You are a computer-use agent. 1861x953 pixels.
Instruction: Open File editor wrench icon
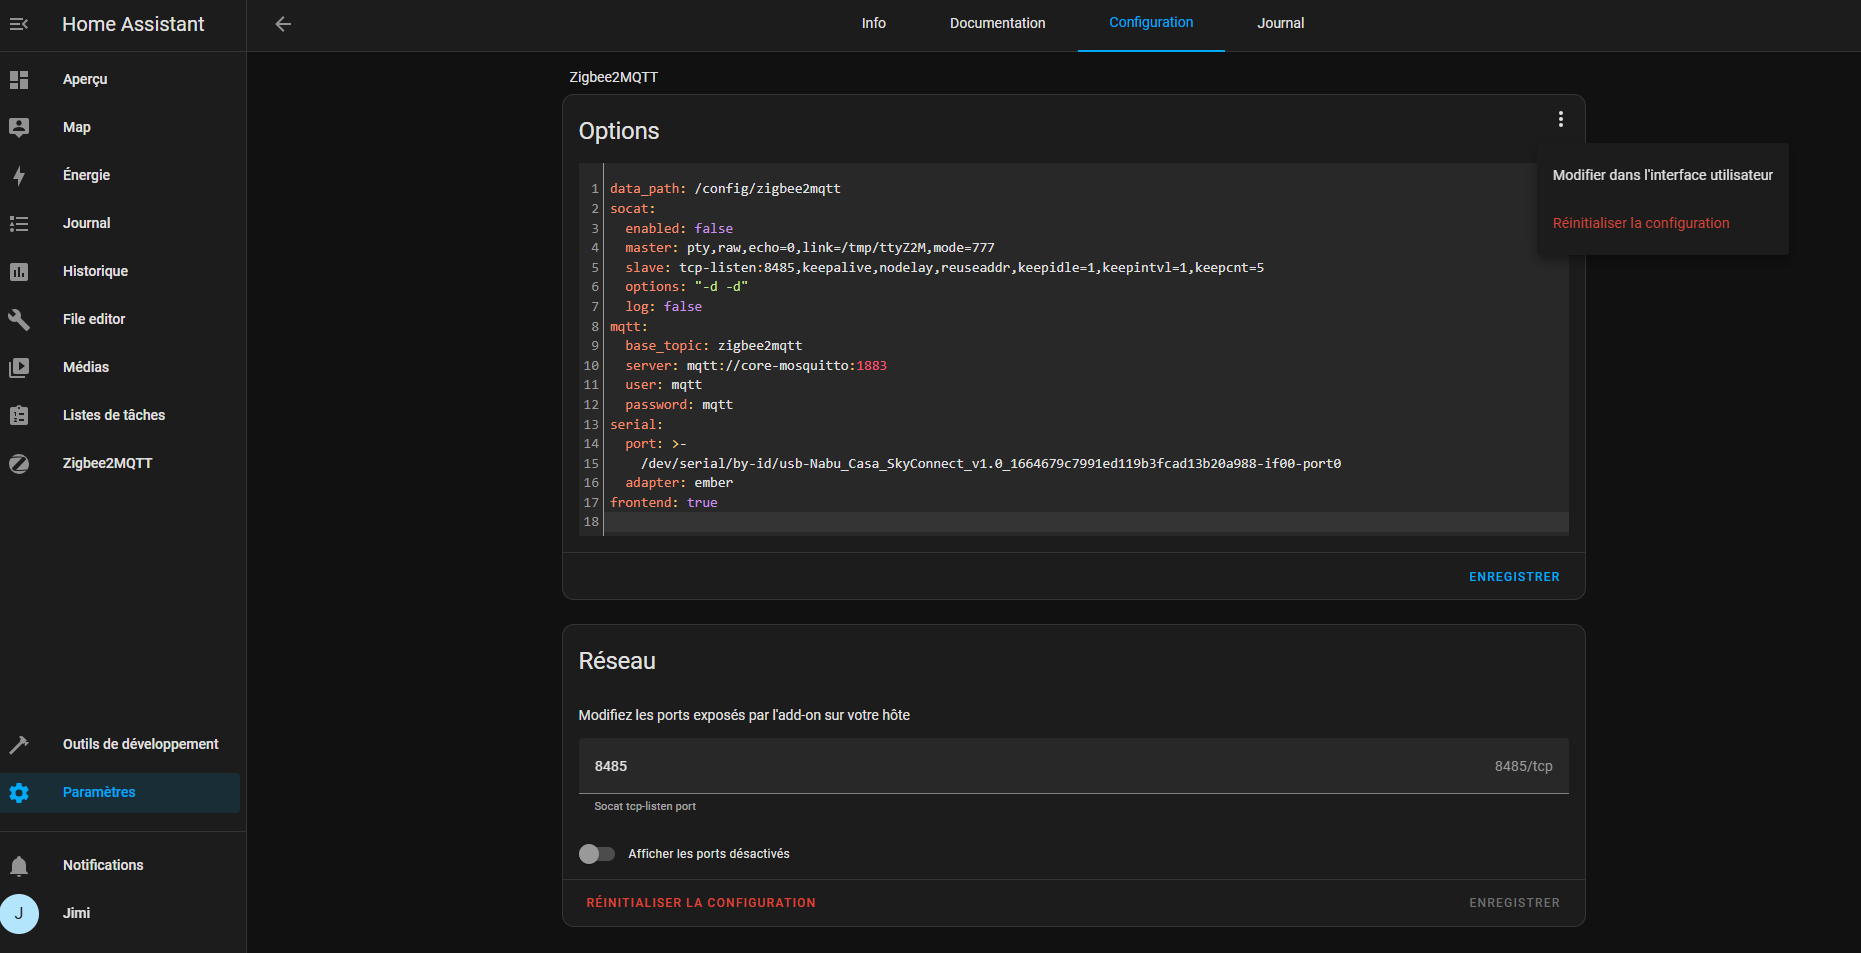19,319
